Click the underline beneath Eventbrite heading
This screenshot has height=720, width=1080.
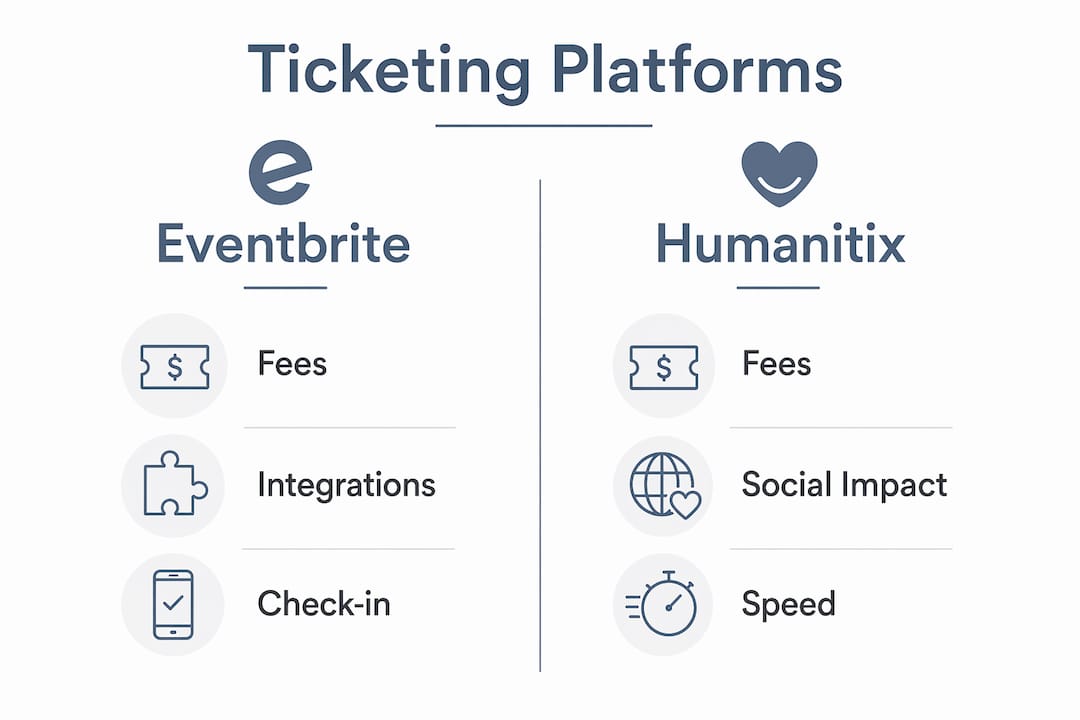pyautogui.click(x=285, y=287)
